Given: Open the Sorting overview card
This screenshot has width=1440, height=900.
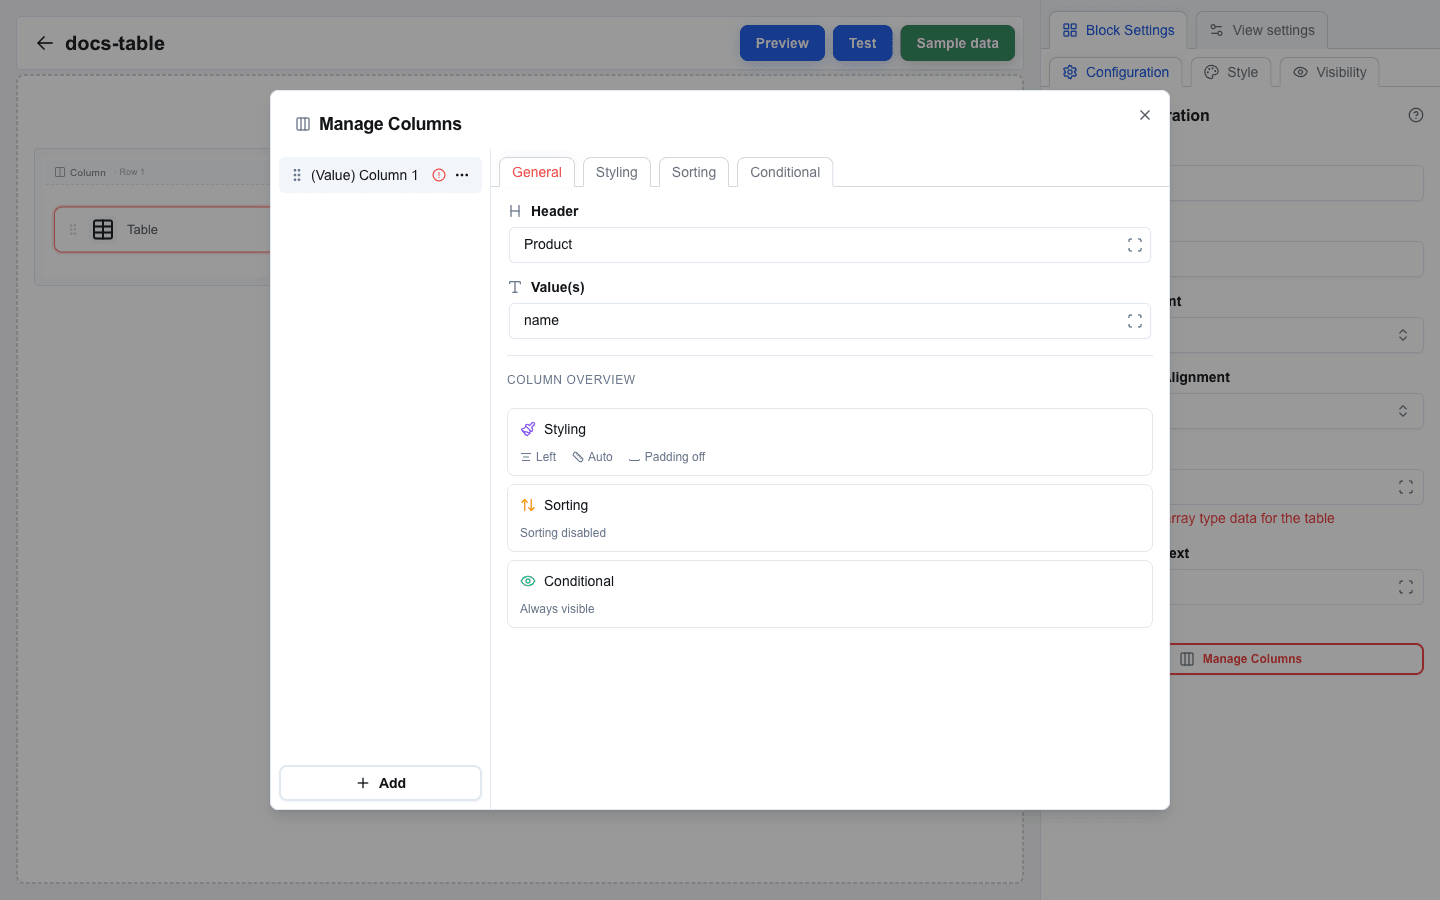Looking at the screenshot, I should coord(829,518).
